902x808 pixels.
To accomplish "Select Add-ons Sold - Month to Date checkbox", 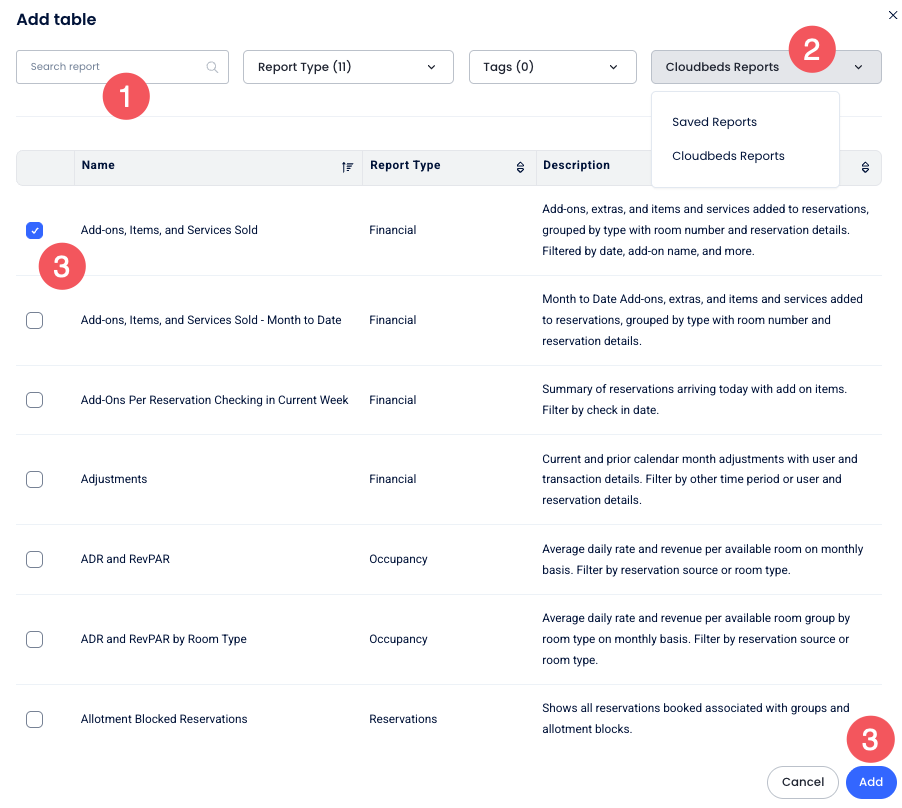I will [35, 321].
